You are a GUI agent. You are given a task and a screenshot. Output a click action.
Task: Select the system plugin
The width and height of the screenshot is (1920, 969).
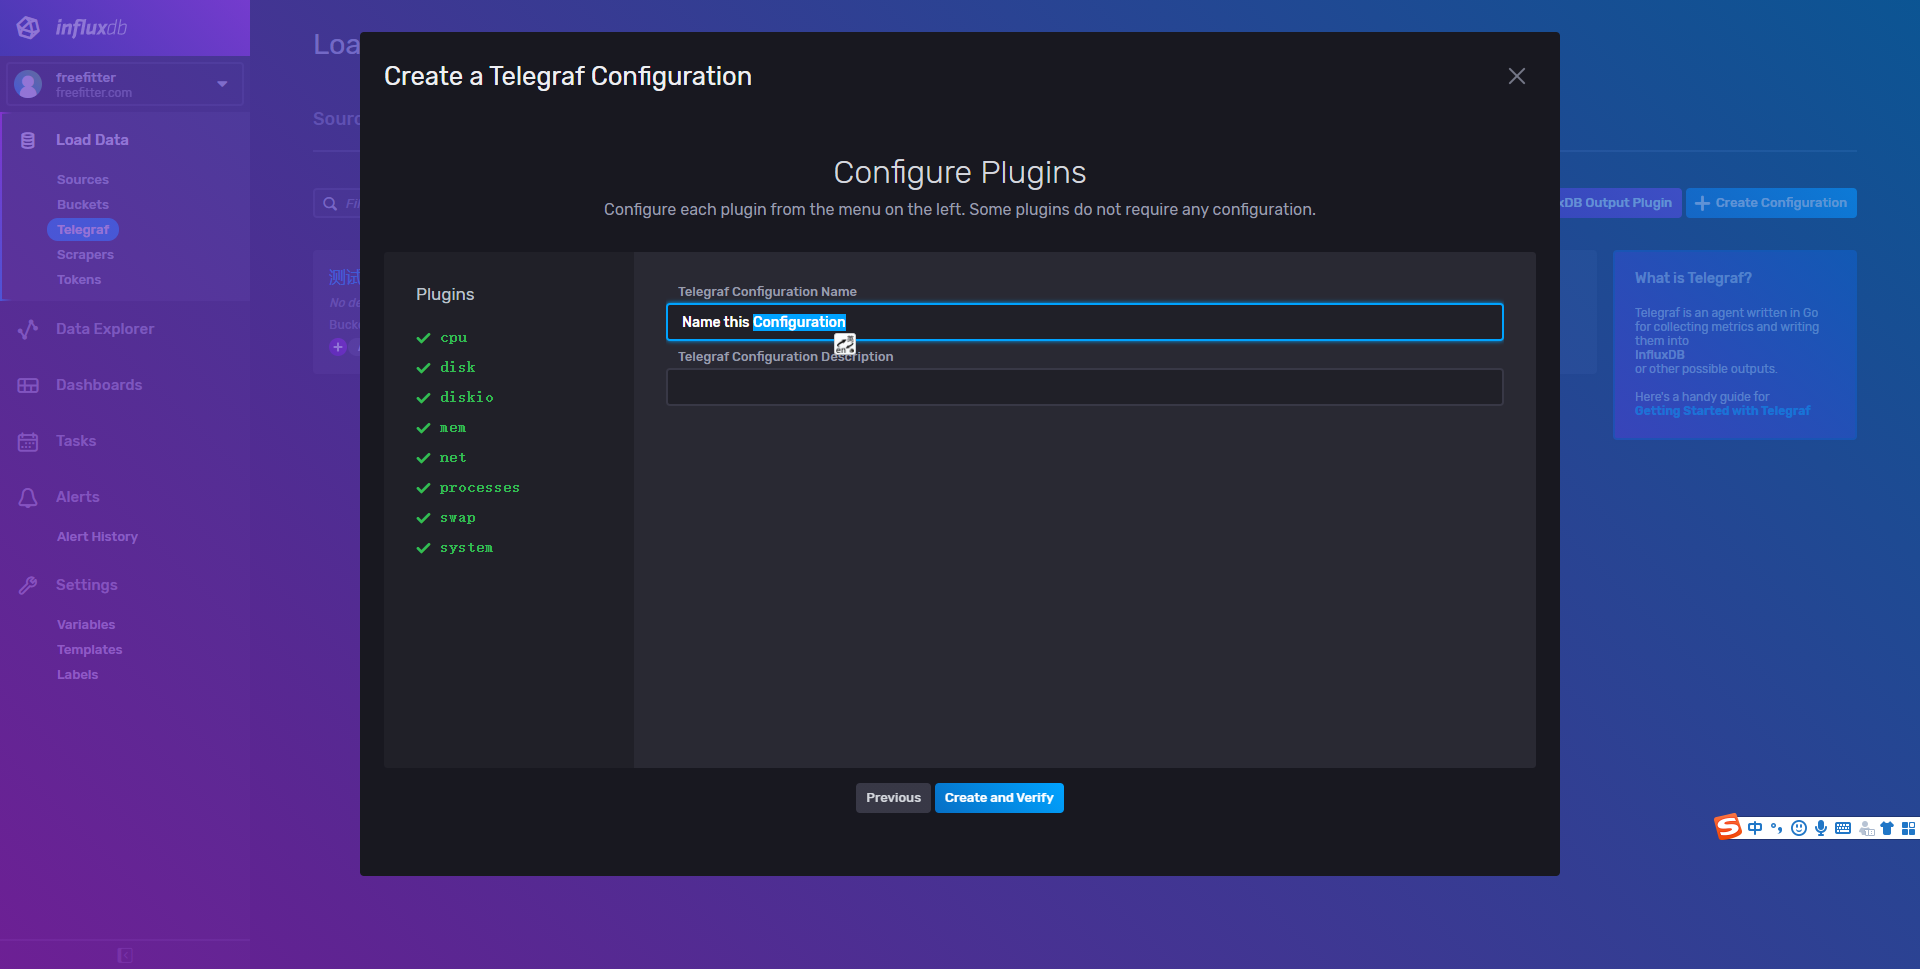pyautogui.click(x=466, y=548)
